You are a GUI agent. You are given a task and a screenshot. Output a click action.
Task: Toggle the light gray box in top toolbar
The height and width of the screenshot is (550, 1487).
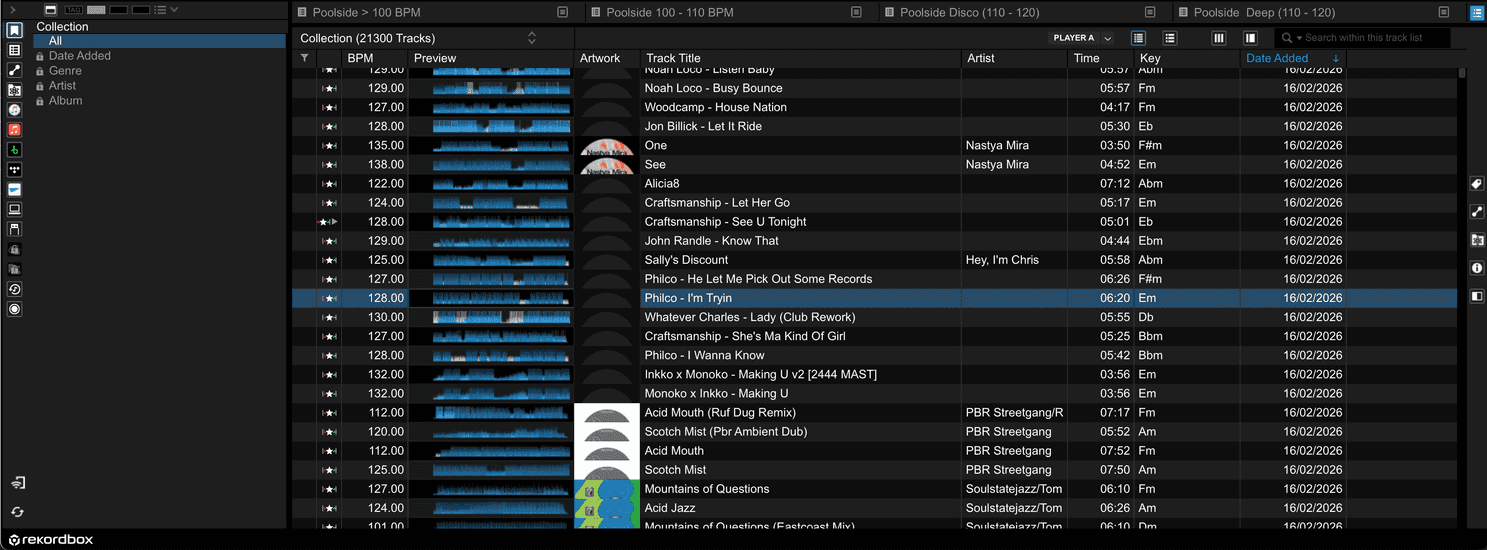click(x=96, y=10)
